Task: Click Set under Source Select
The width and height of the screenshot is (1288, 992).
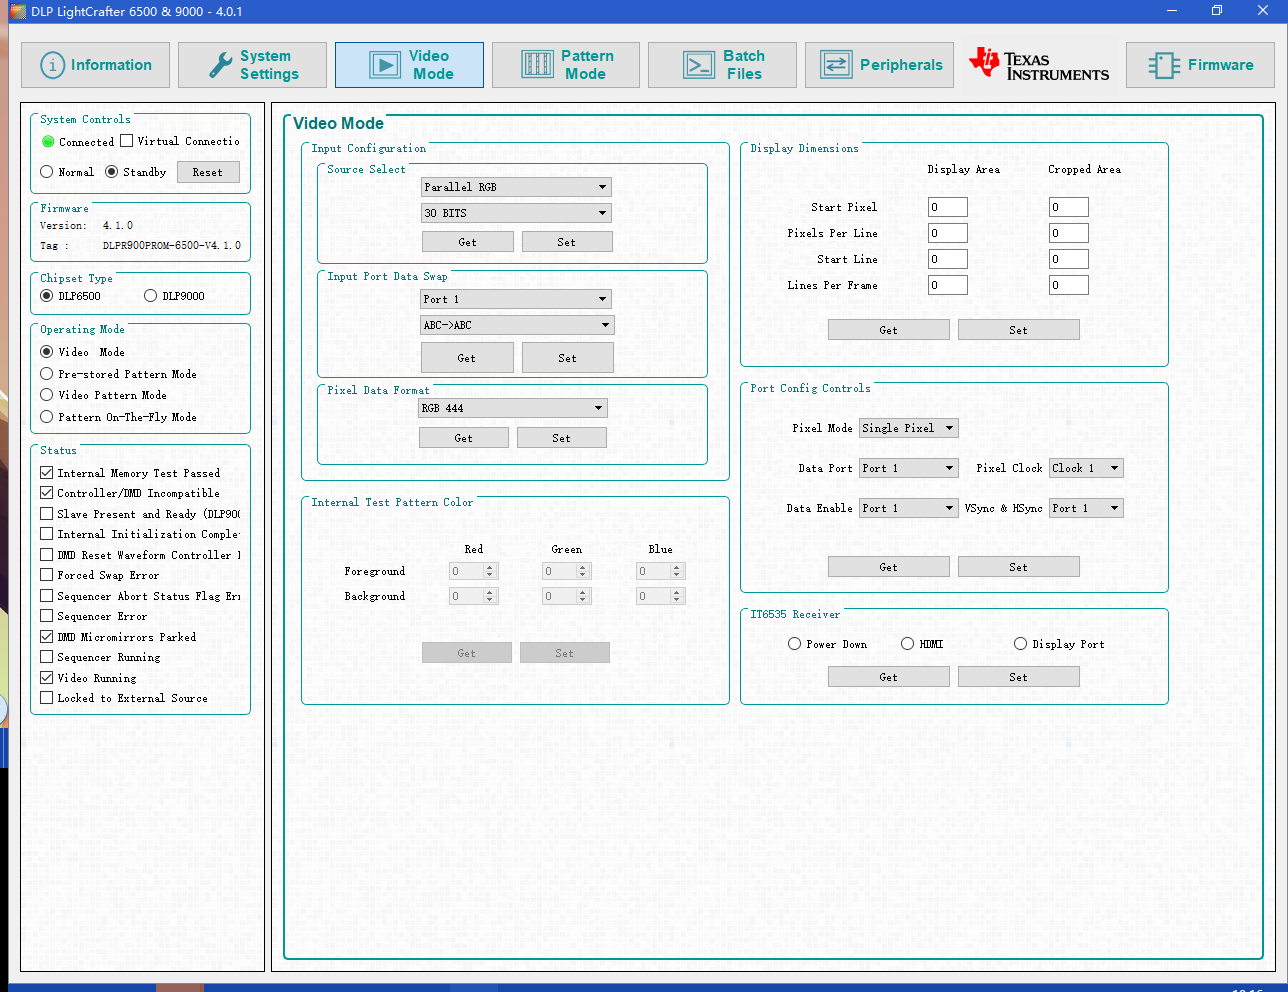Action: [567, 242]
